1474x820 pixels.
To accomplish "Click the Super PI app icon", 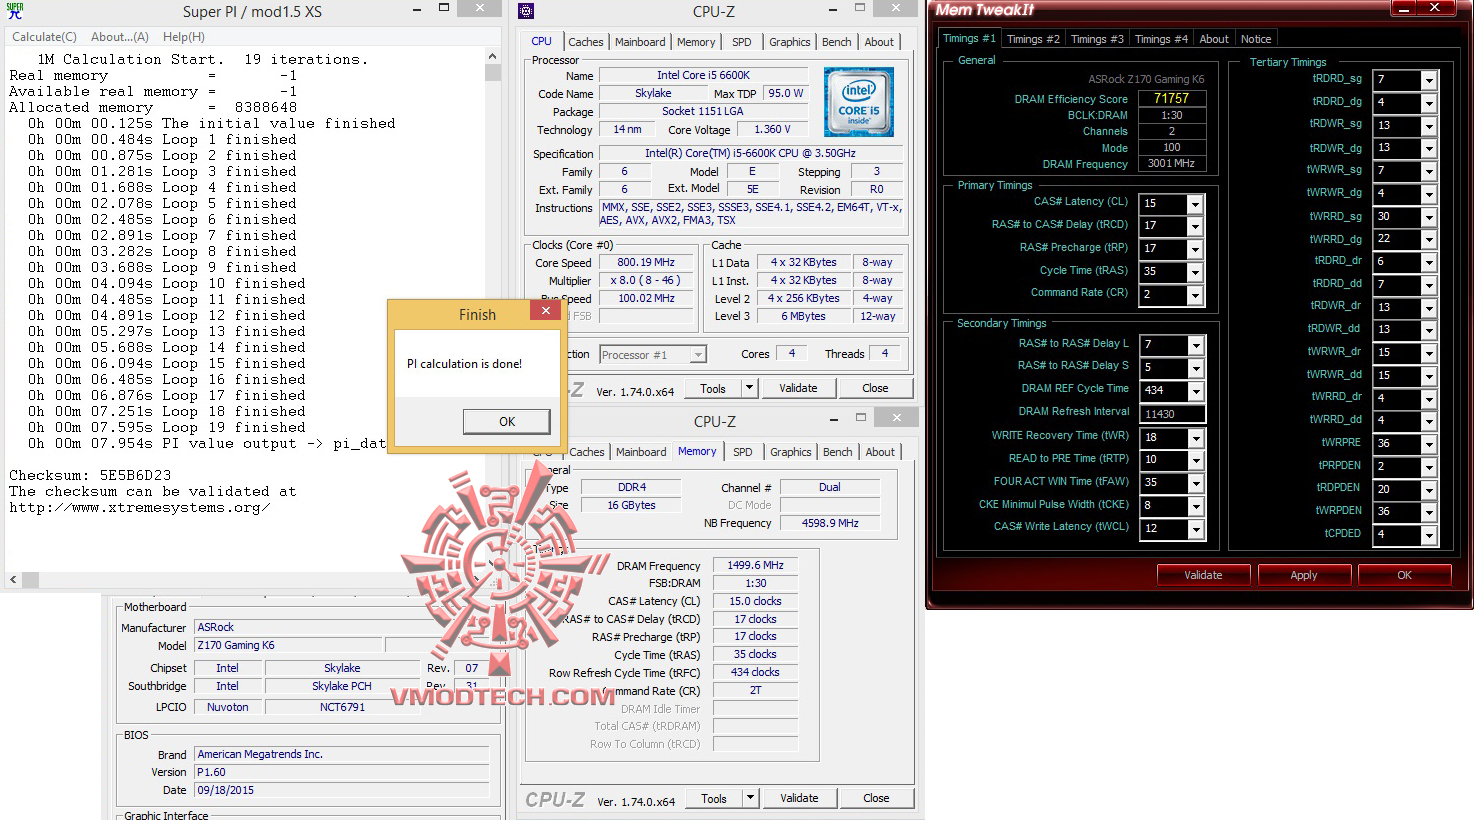I will 14,11.
